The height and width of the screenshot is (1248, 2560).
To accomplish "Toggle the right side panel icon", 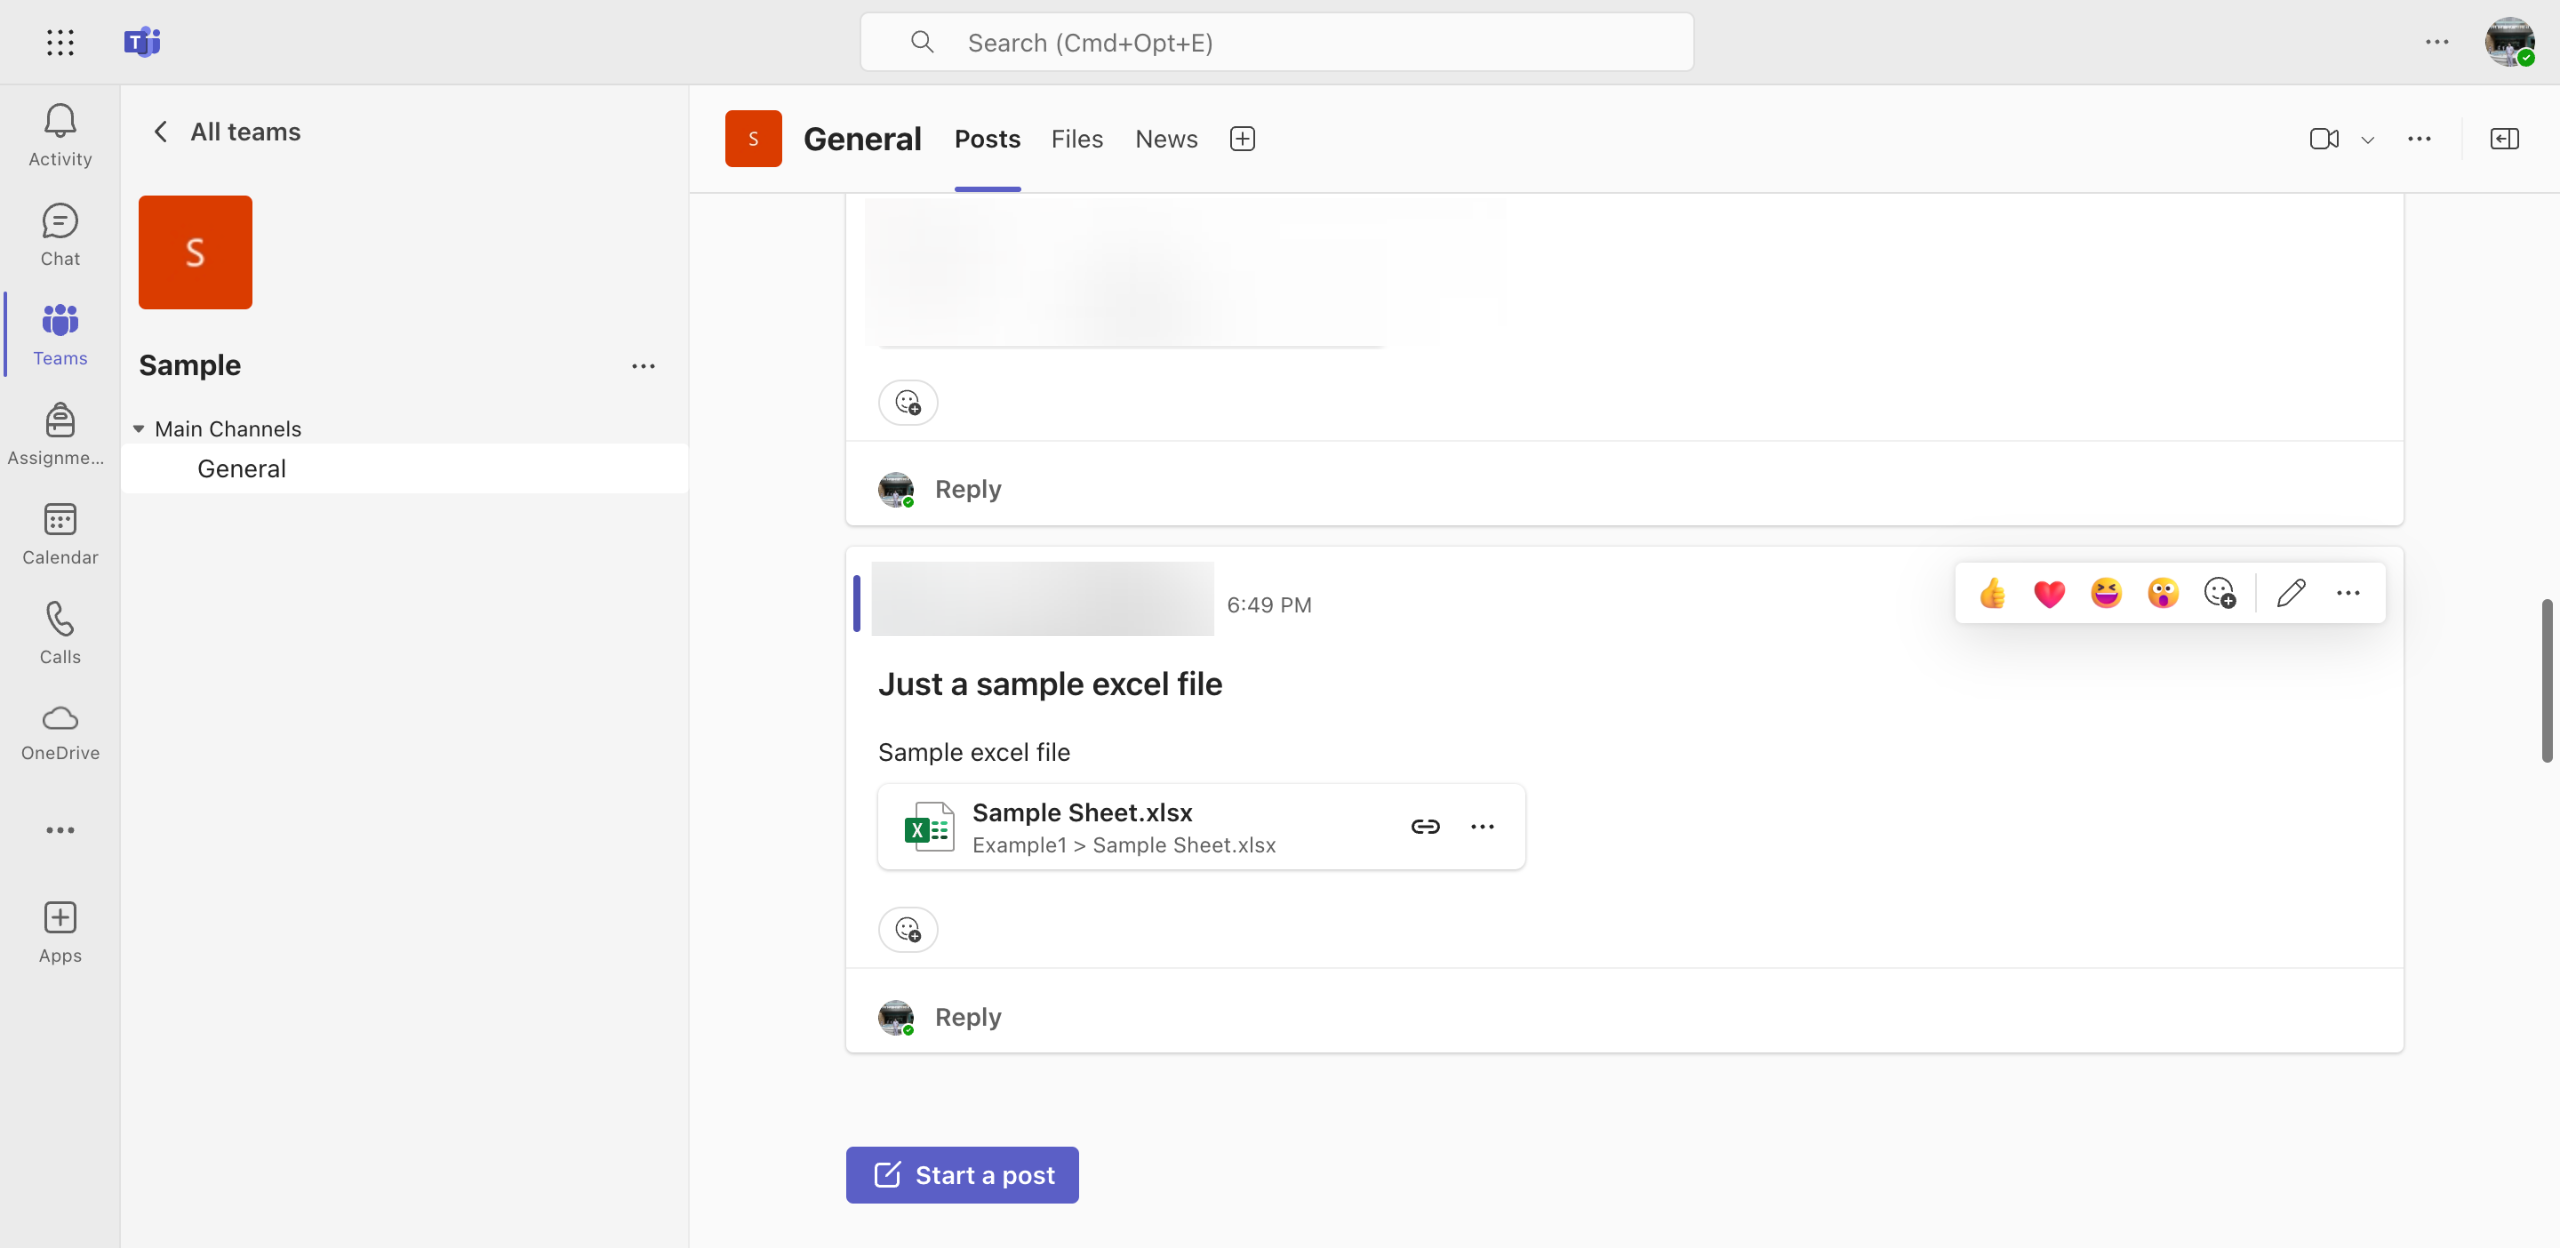I will coord(2504,139).
